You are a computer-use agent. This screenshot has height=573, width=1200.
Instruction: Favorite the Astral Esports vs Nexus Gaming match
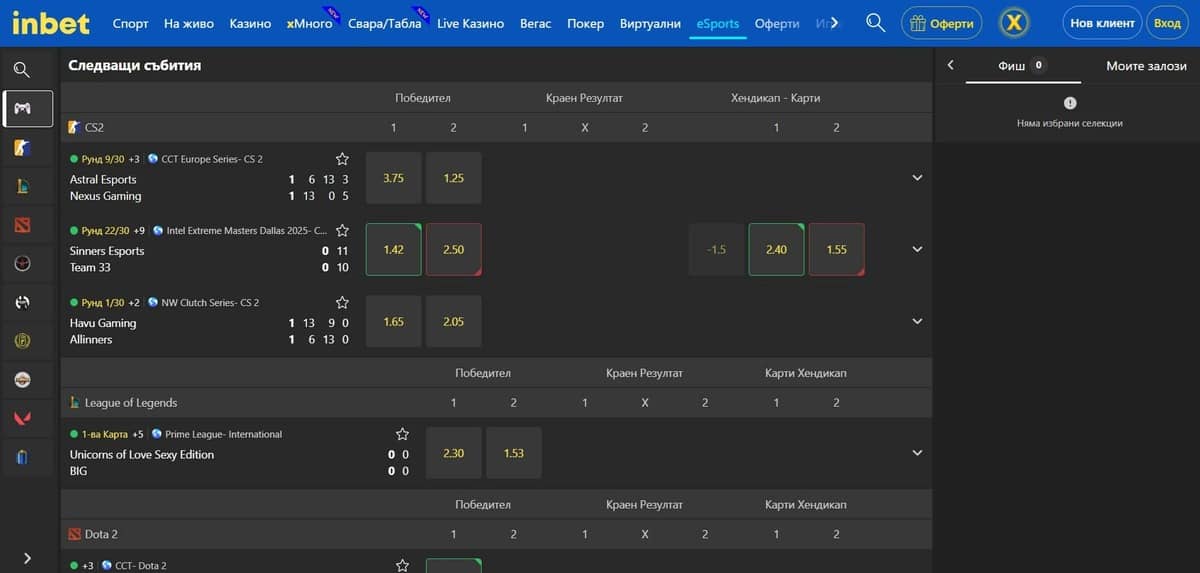342,159
